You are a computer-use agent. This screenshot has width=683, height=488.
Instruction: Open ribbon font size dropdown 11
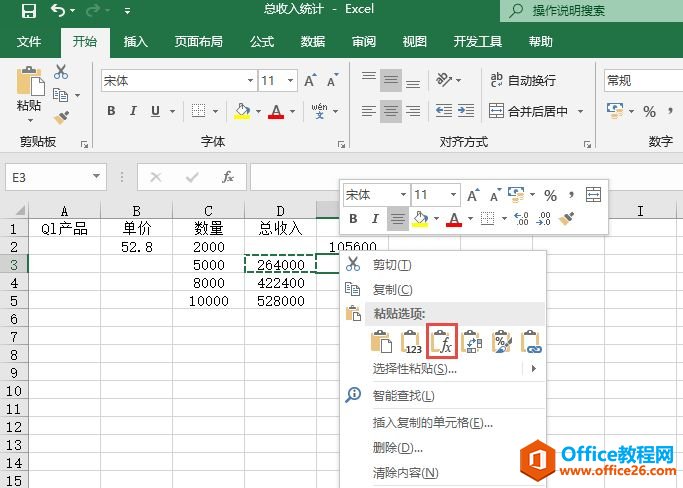coord(290,81)
